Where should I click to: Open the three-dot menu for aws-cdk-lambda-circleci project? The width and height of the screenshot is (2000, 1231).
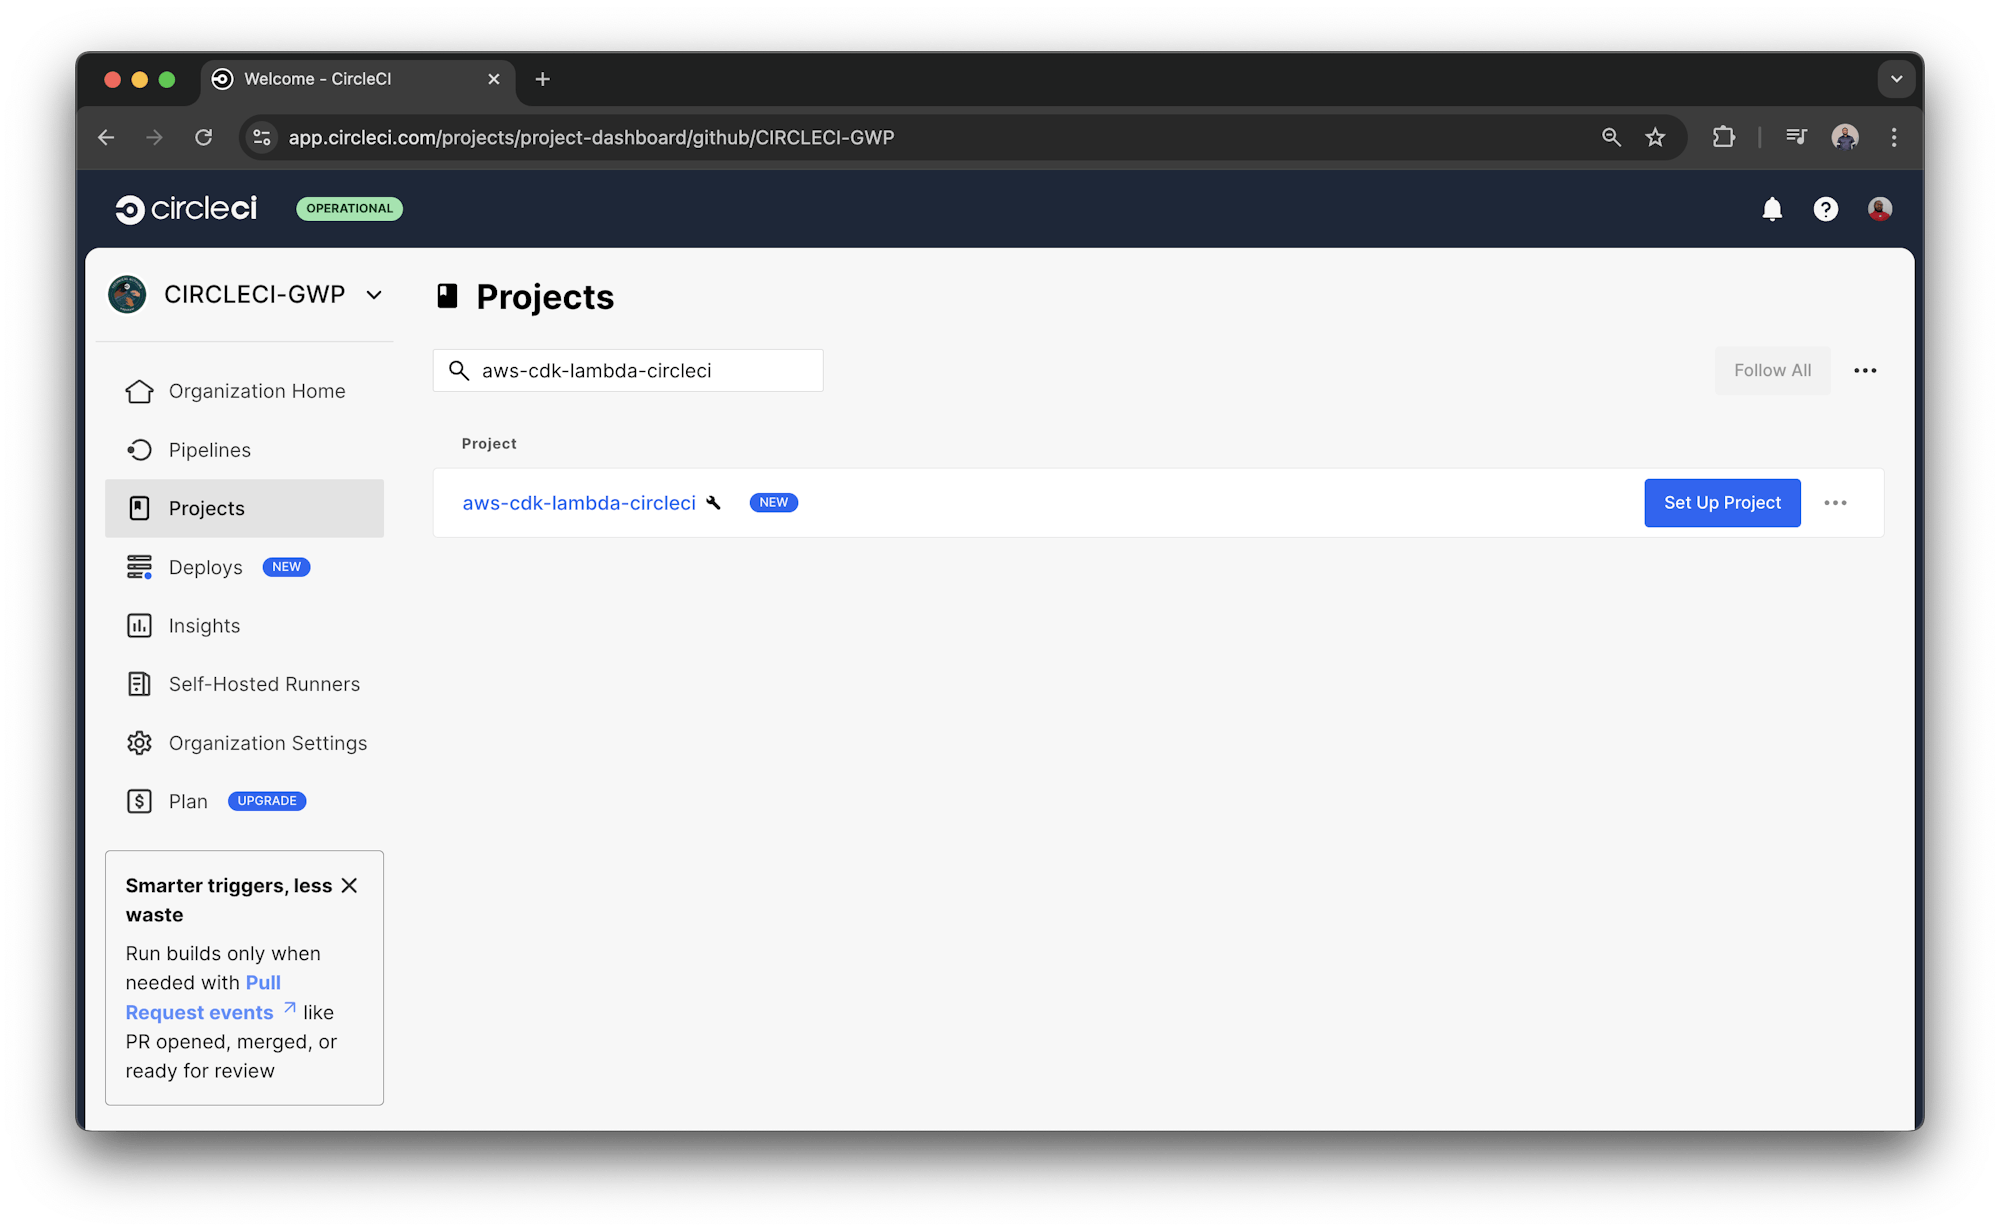coord(1836,503)
